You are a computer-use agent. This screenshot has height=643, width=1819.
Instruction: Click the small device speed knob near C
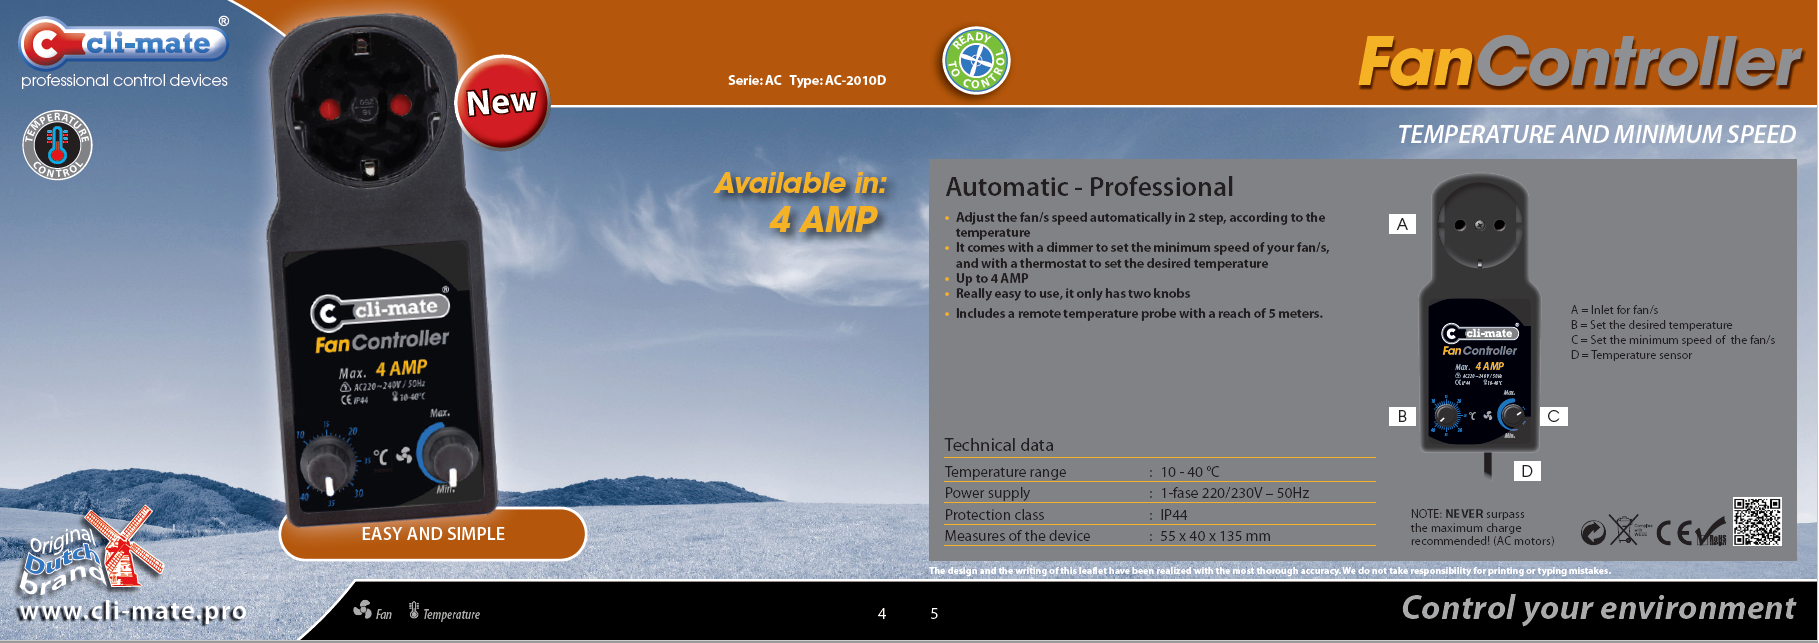[1512, 415]
